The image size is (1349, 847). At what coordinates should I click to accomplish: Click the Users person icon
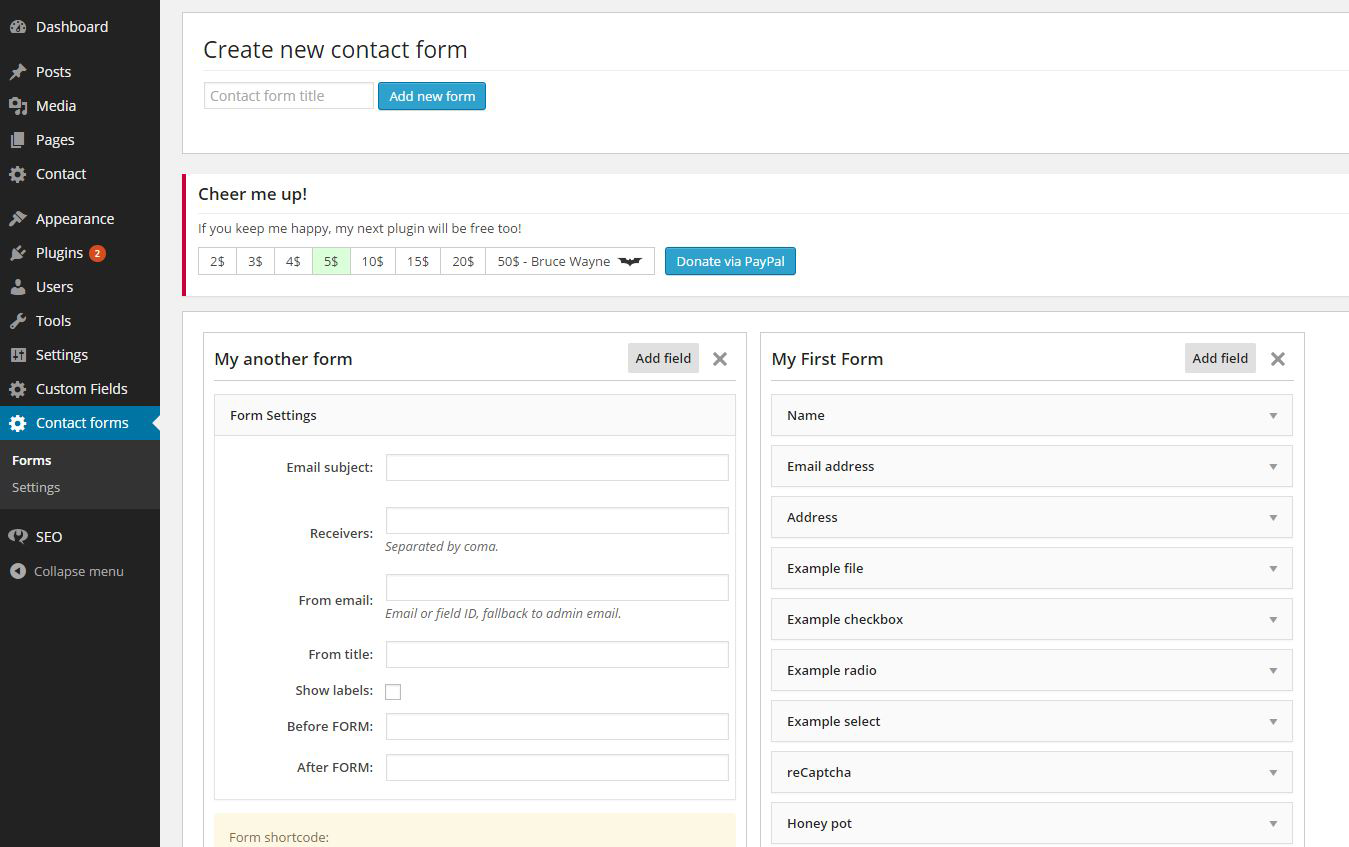click(17, 287)
